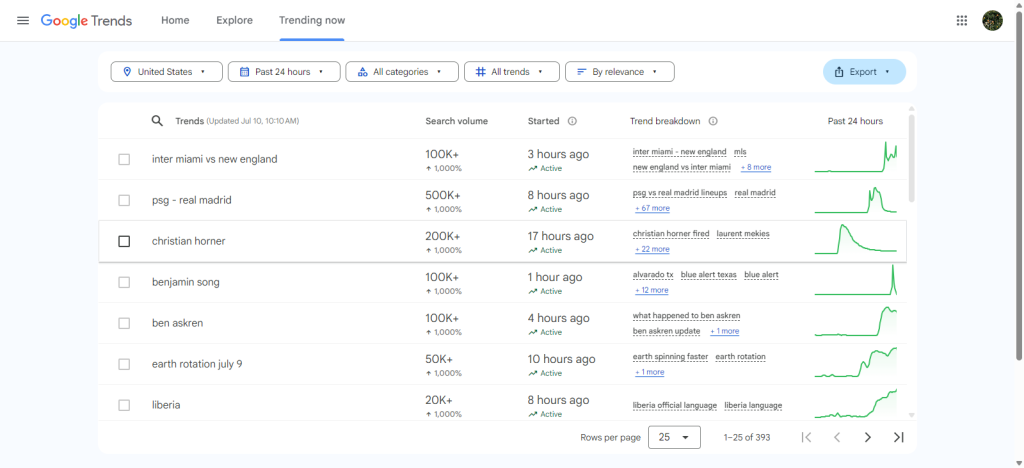Click the 'blue alert texas' breakdown tag

709,275
